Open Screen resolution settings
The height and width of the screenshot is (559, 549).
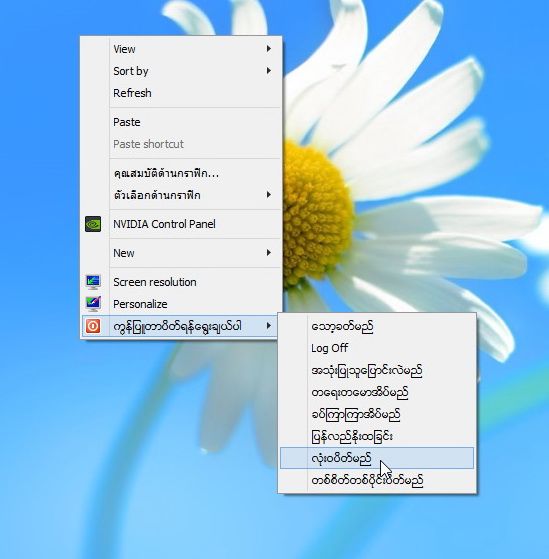181,282
